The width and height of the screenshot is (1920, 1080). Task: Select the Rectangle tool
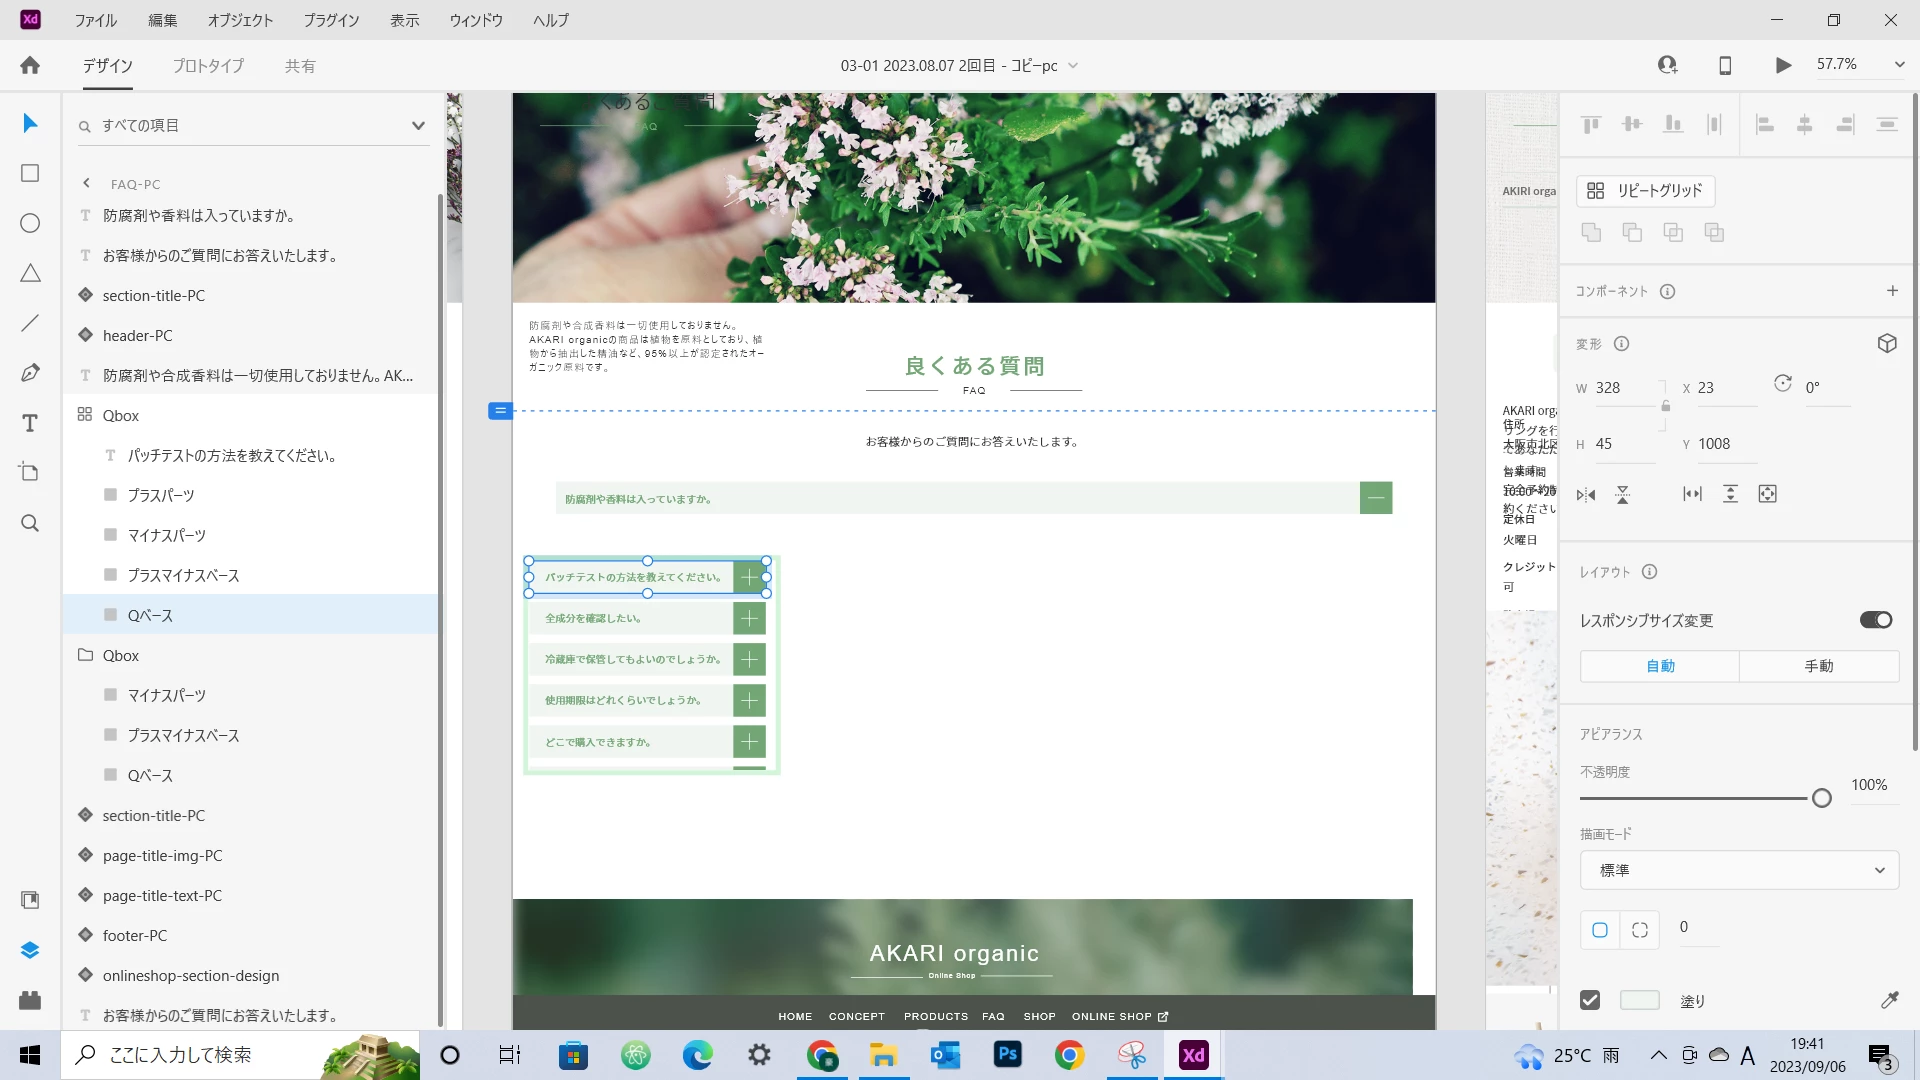pos(30,173)
